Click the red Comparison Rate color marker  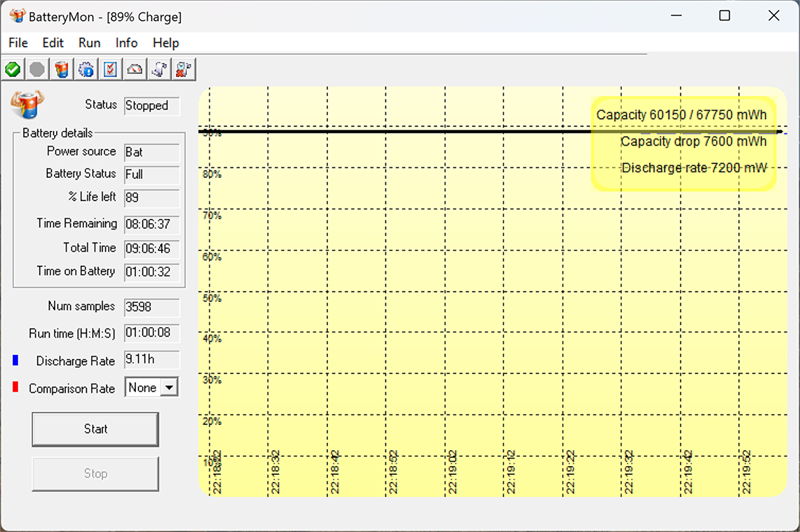(x=16, y=388)
